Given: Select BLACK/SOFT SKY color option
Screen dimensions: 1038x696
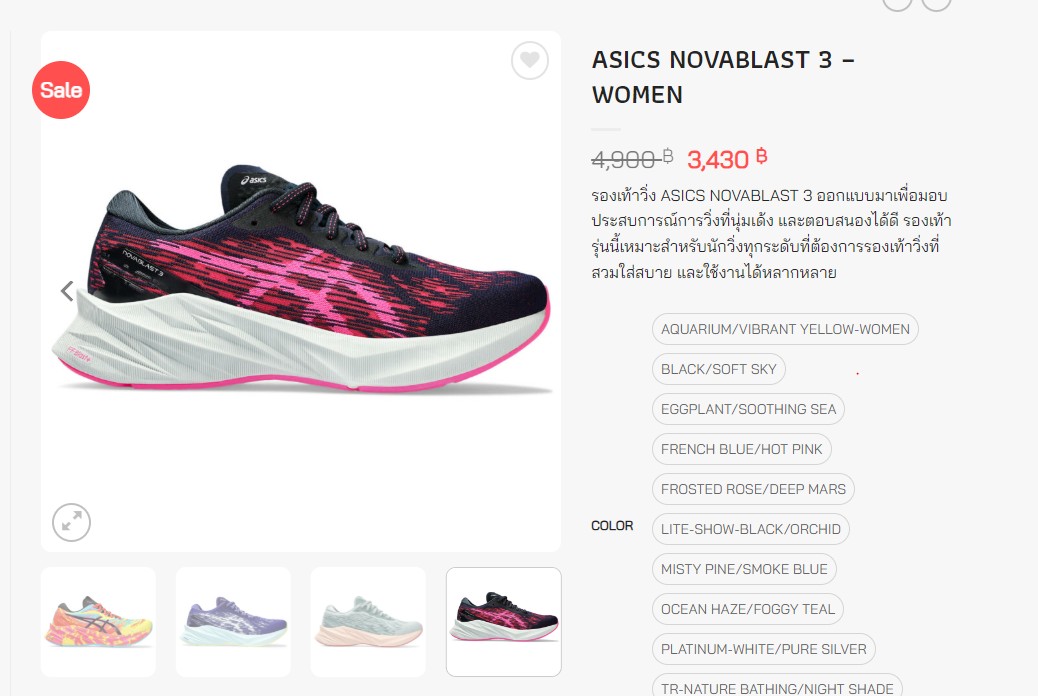Looking at the screenshot, I should (x=718, y=369).
